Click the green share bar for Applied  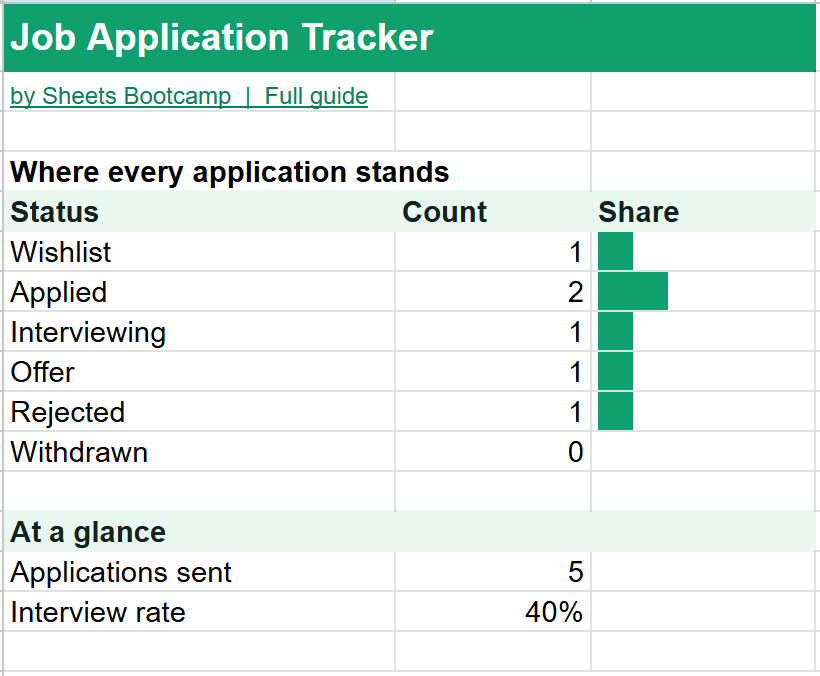633,291
